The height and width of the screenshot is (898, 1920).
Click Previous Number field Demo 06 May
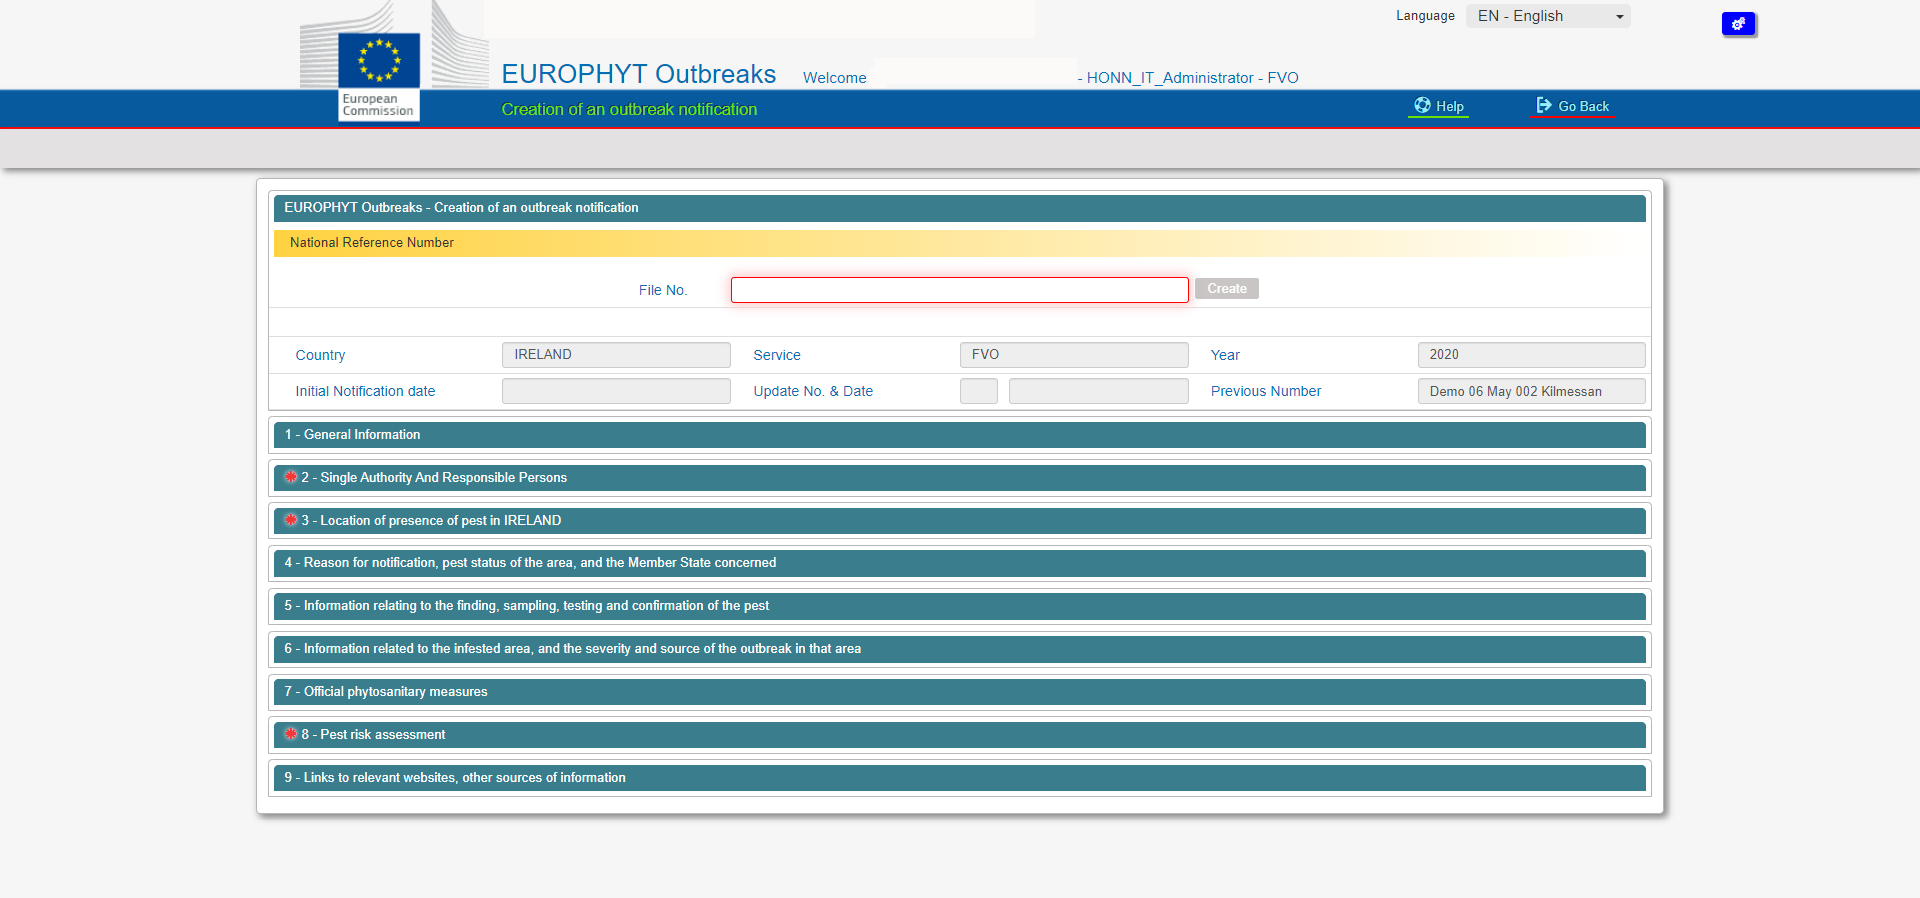pyautogui.click(x=1531, y=391)
